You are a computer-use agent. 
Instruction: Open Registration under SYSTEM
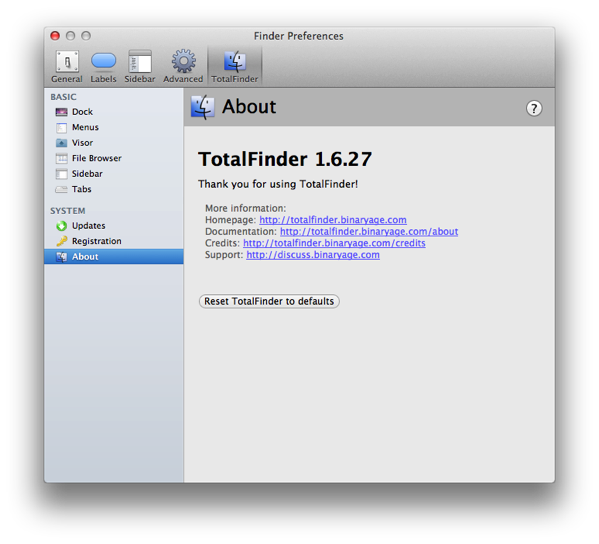[114, 241]
